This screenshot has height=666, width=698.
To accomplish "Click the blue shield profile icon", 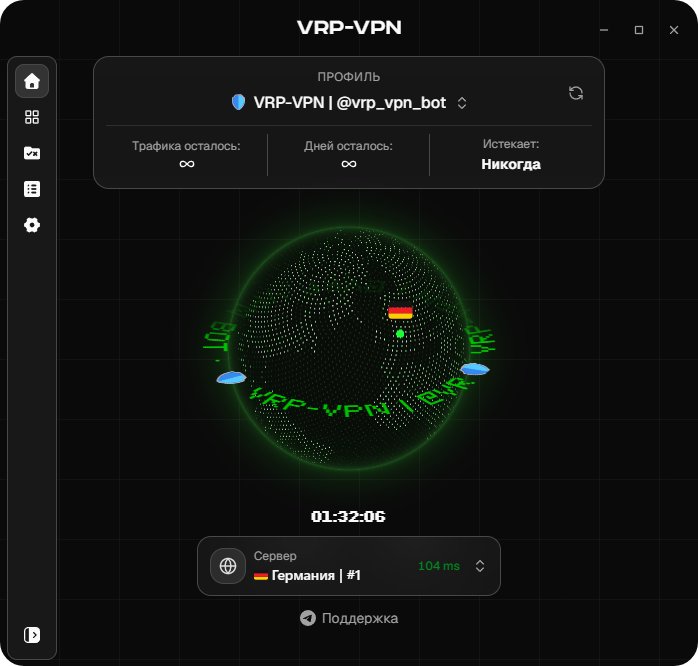I will coord(239,102).
